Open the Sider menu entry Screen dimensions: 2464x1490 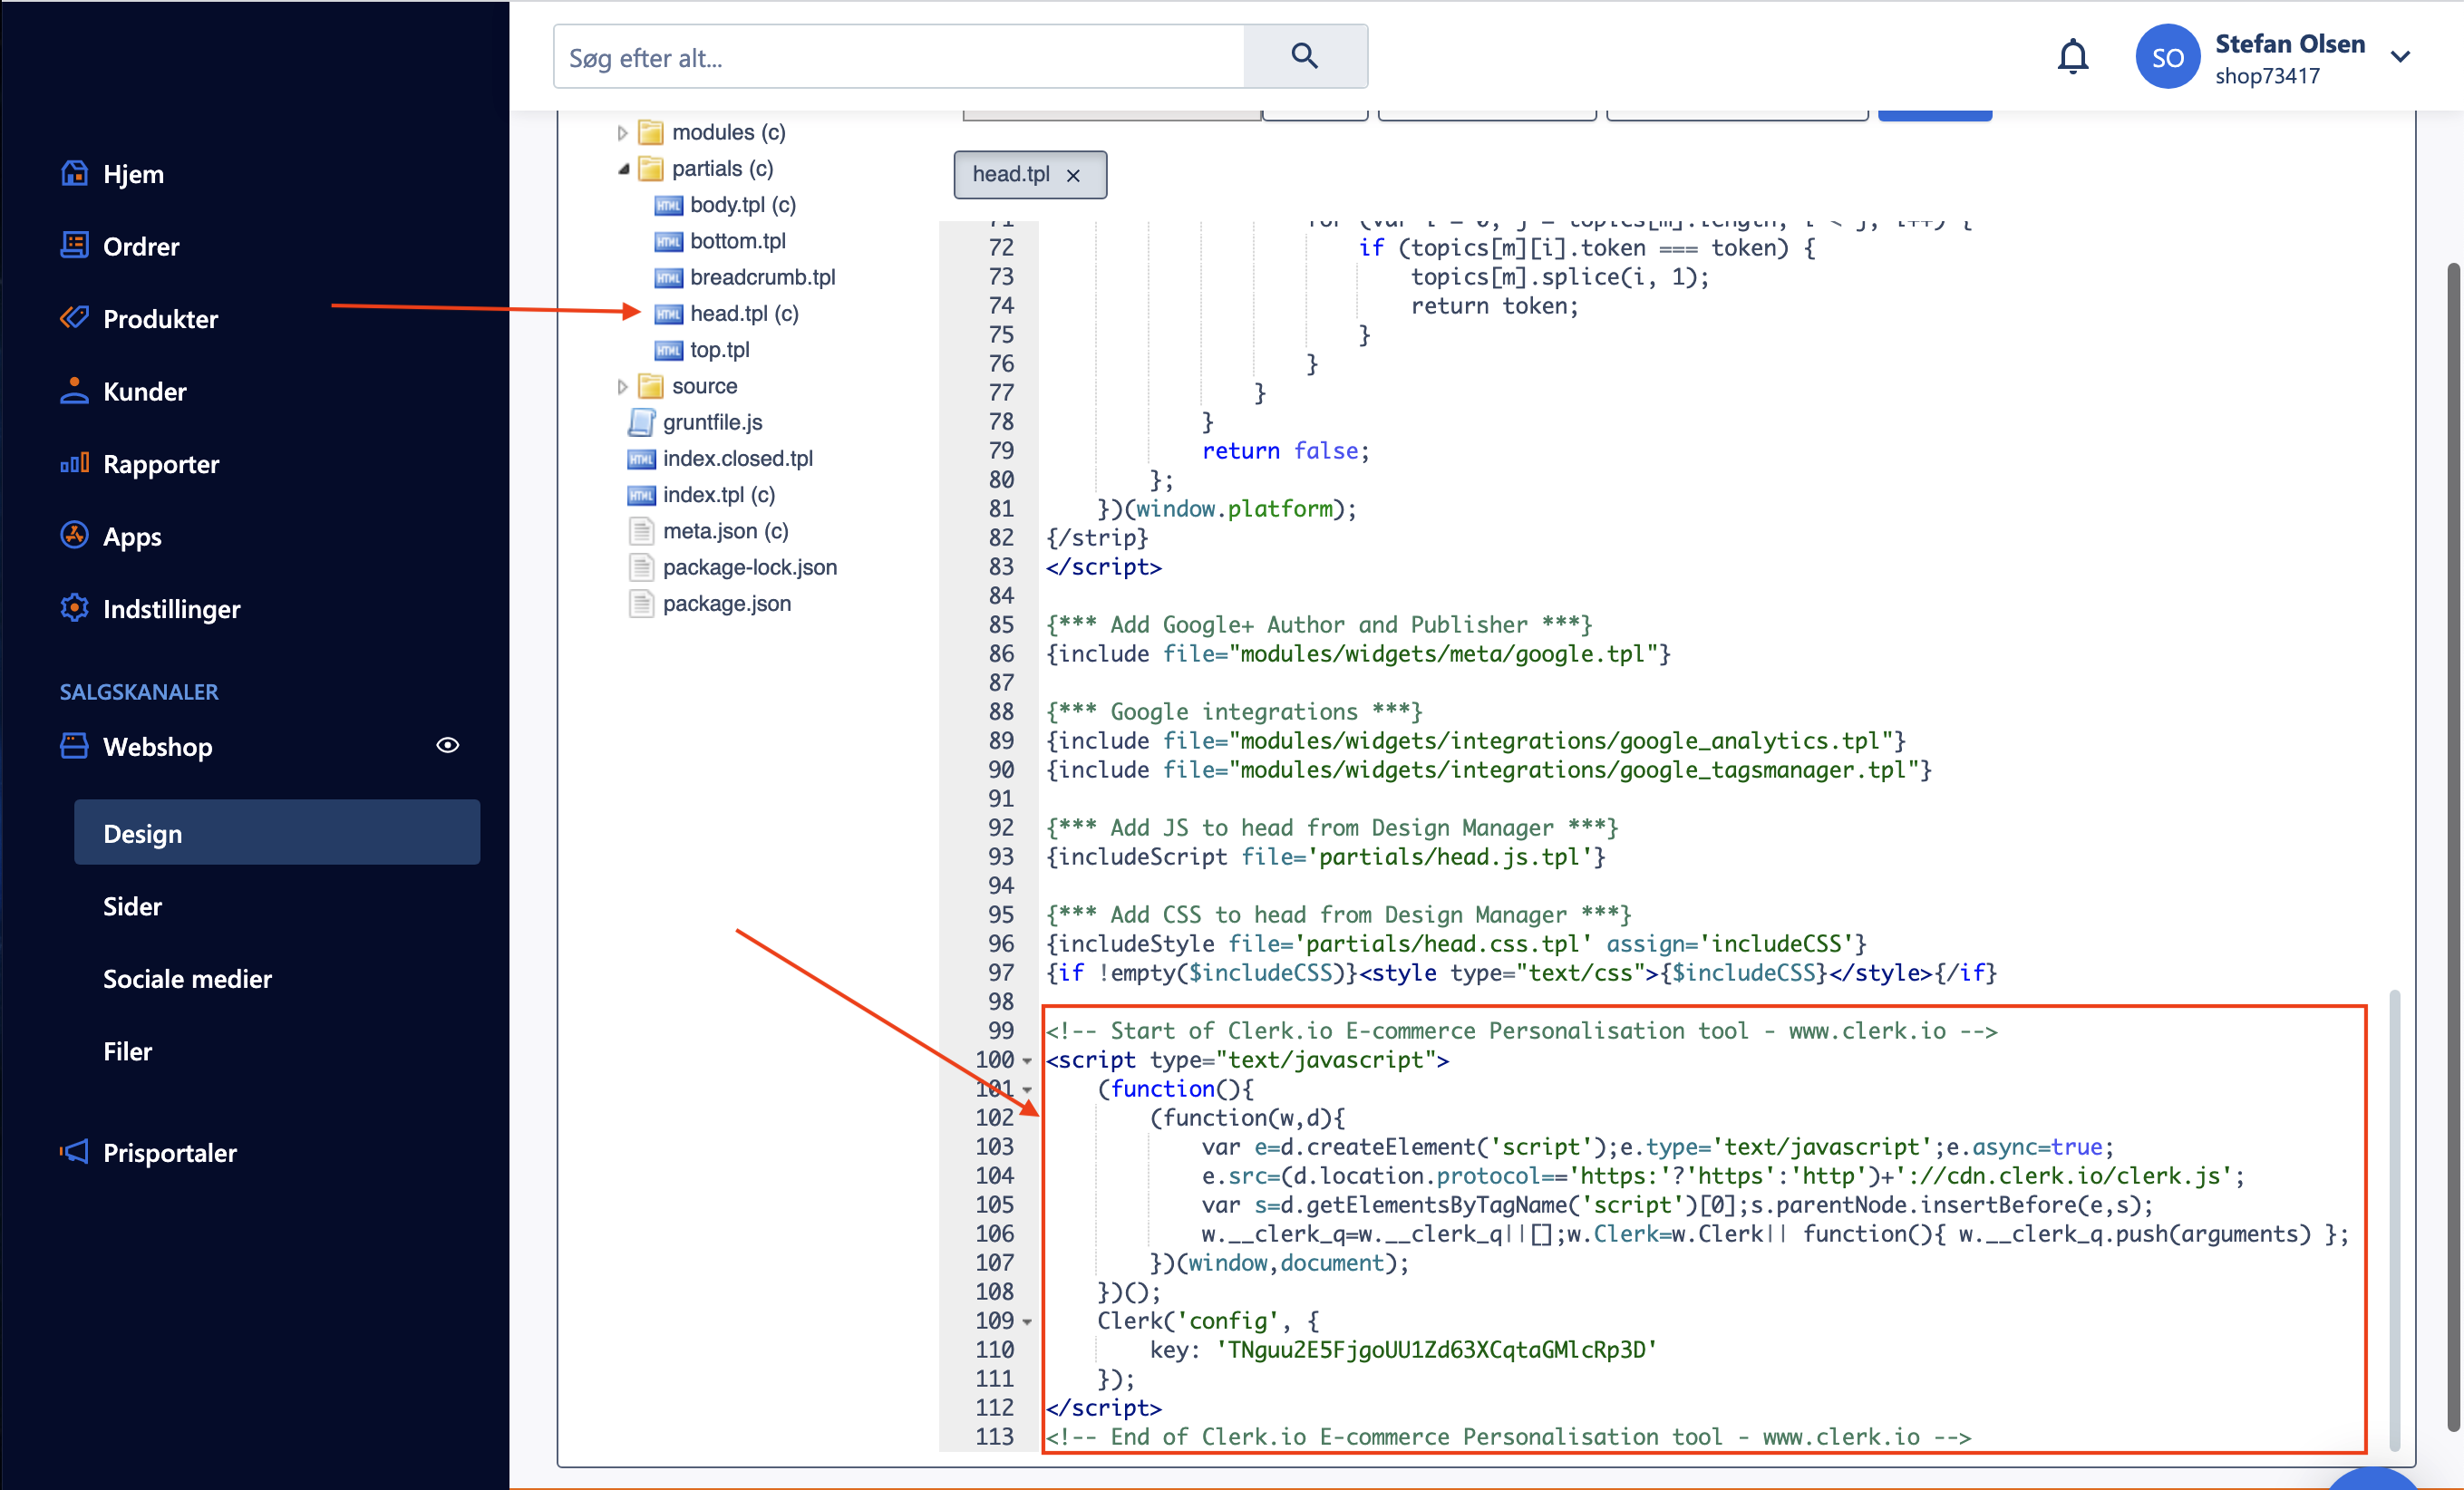pyautogui.click(x=132, y=906)
